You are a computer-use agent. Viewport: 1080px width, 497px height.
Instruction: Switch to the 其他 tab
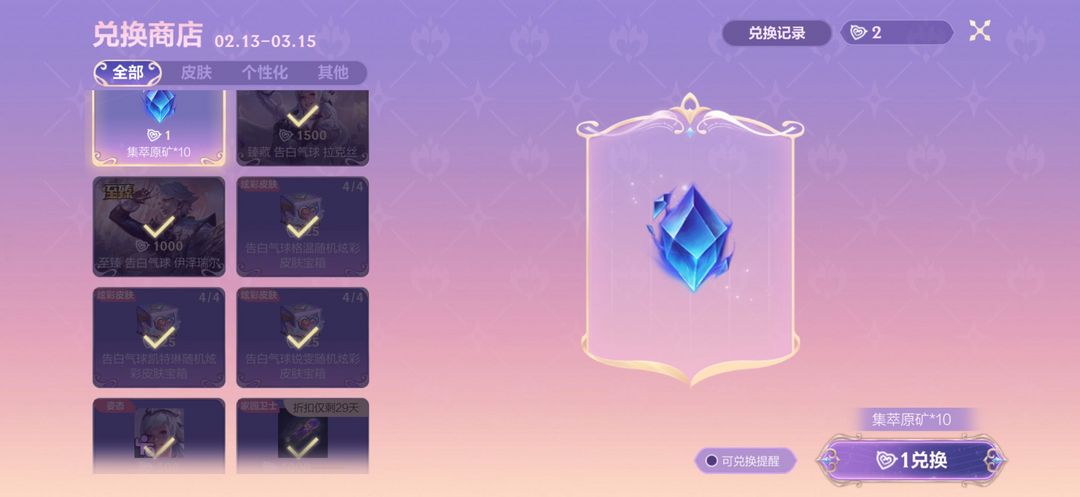click(333, 72)
